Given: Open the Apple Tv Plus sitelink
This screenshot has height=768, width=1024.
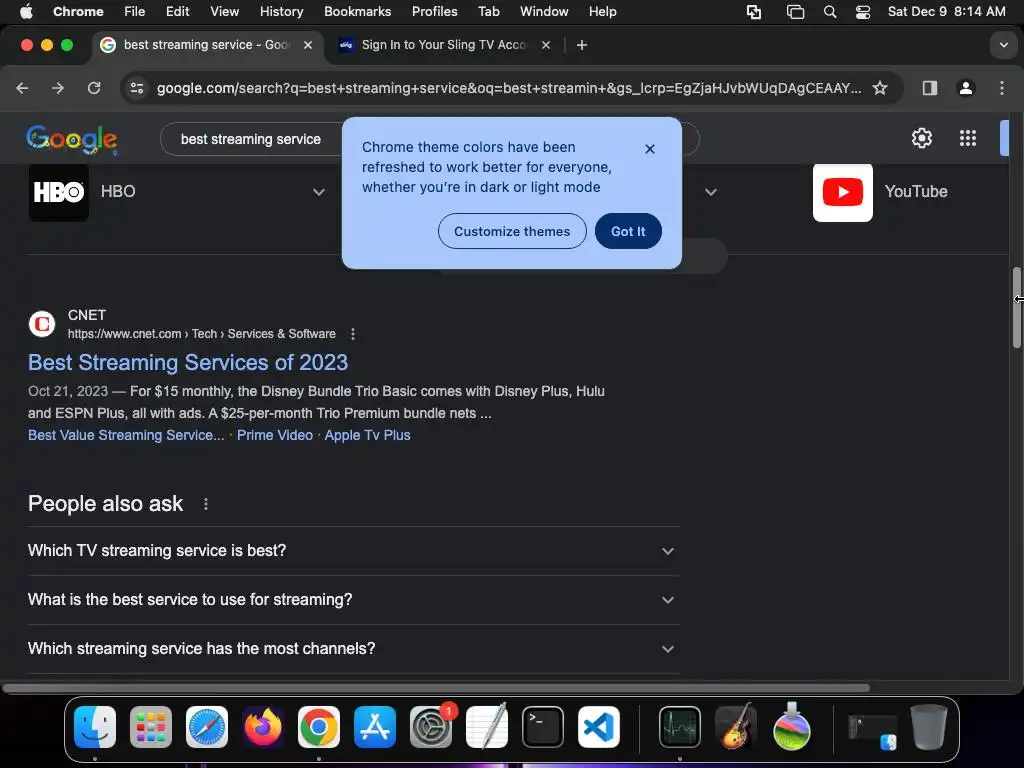Looking at the screenshot, I should coord(368,436).
